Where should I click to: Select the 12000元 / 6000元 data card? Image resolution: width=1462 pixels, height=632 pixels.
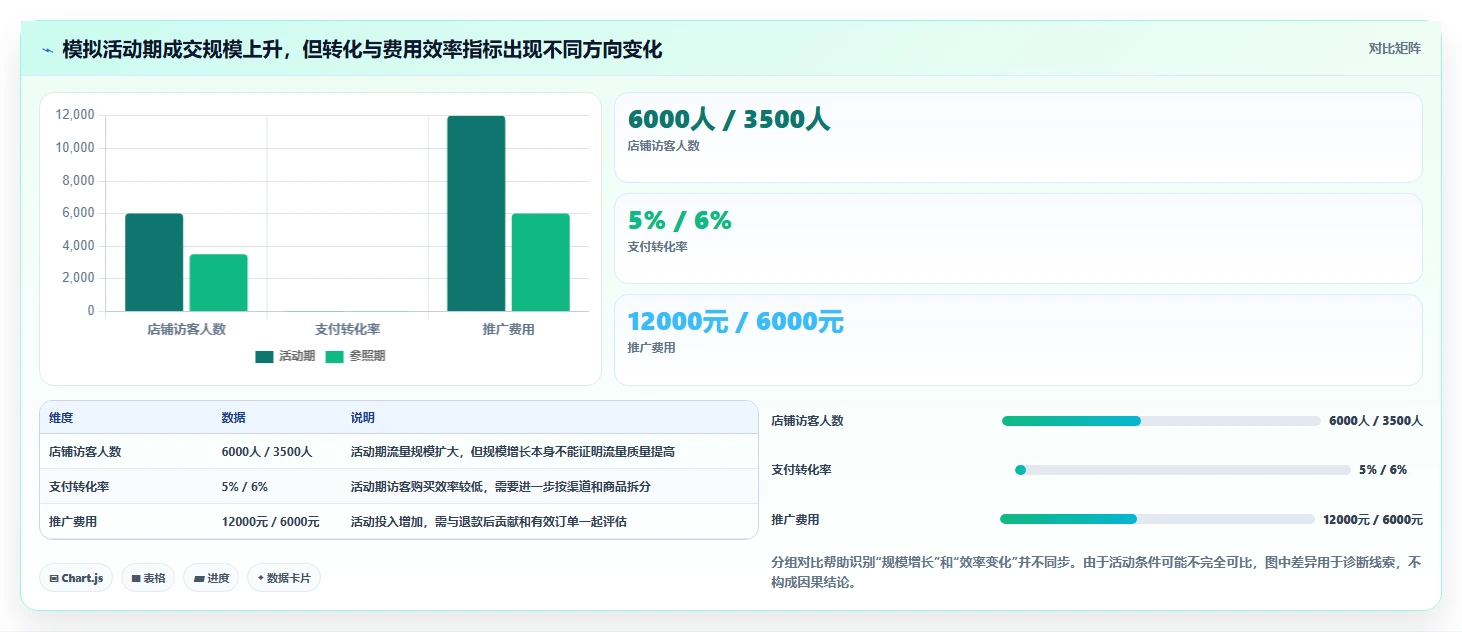pyautogui.click(x=1018, y=340)
